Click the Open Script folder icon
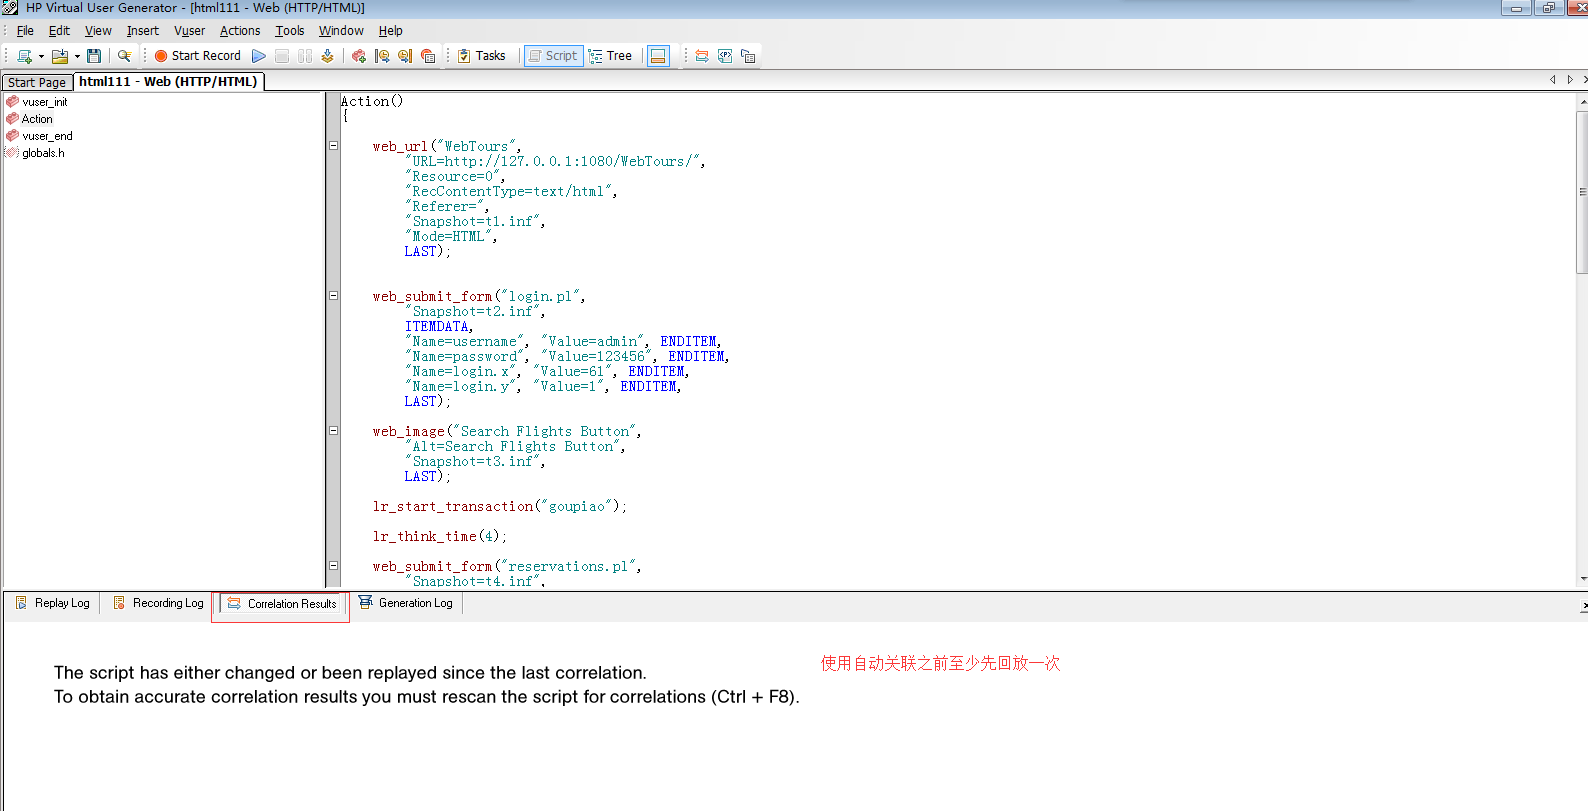This screenshot has height=811, width=1588. [60, 56]
